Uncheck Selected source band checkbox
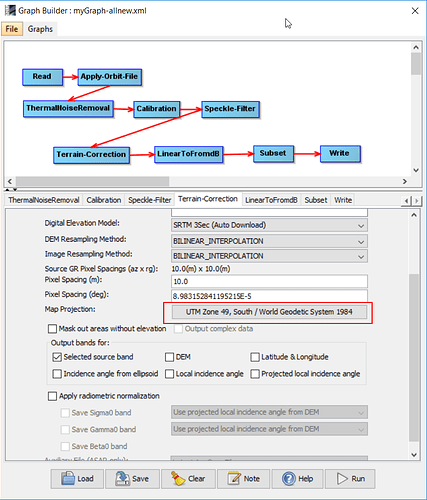 57,357
